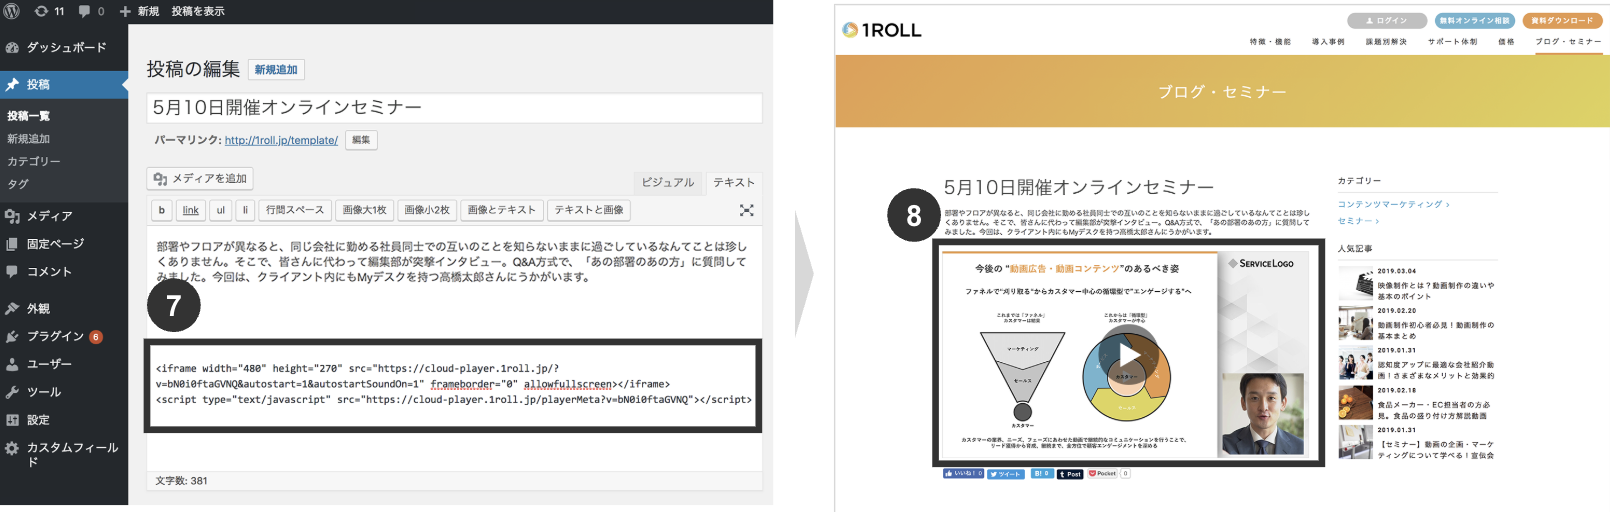Insert 画像とテキスト from the editor toolbar
The width and height of the screenshot is (1610, 512).
point(501,210)
